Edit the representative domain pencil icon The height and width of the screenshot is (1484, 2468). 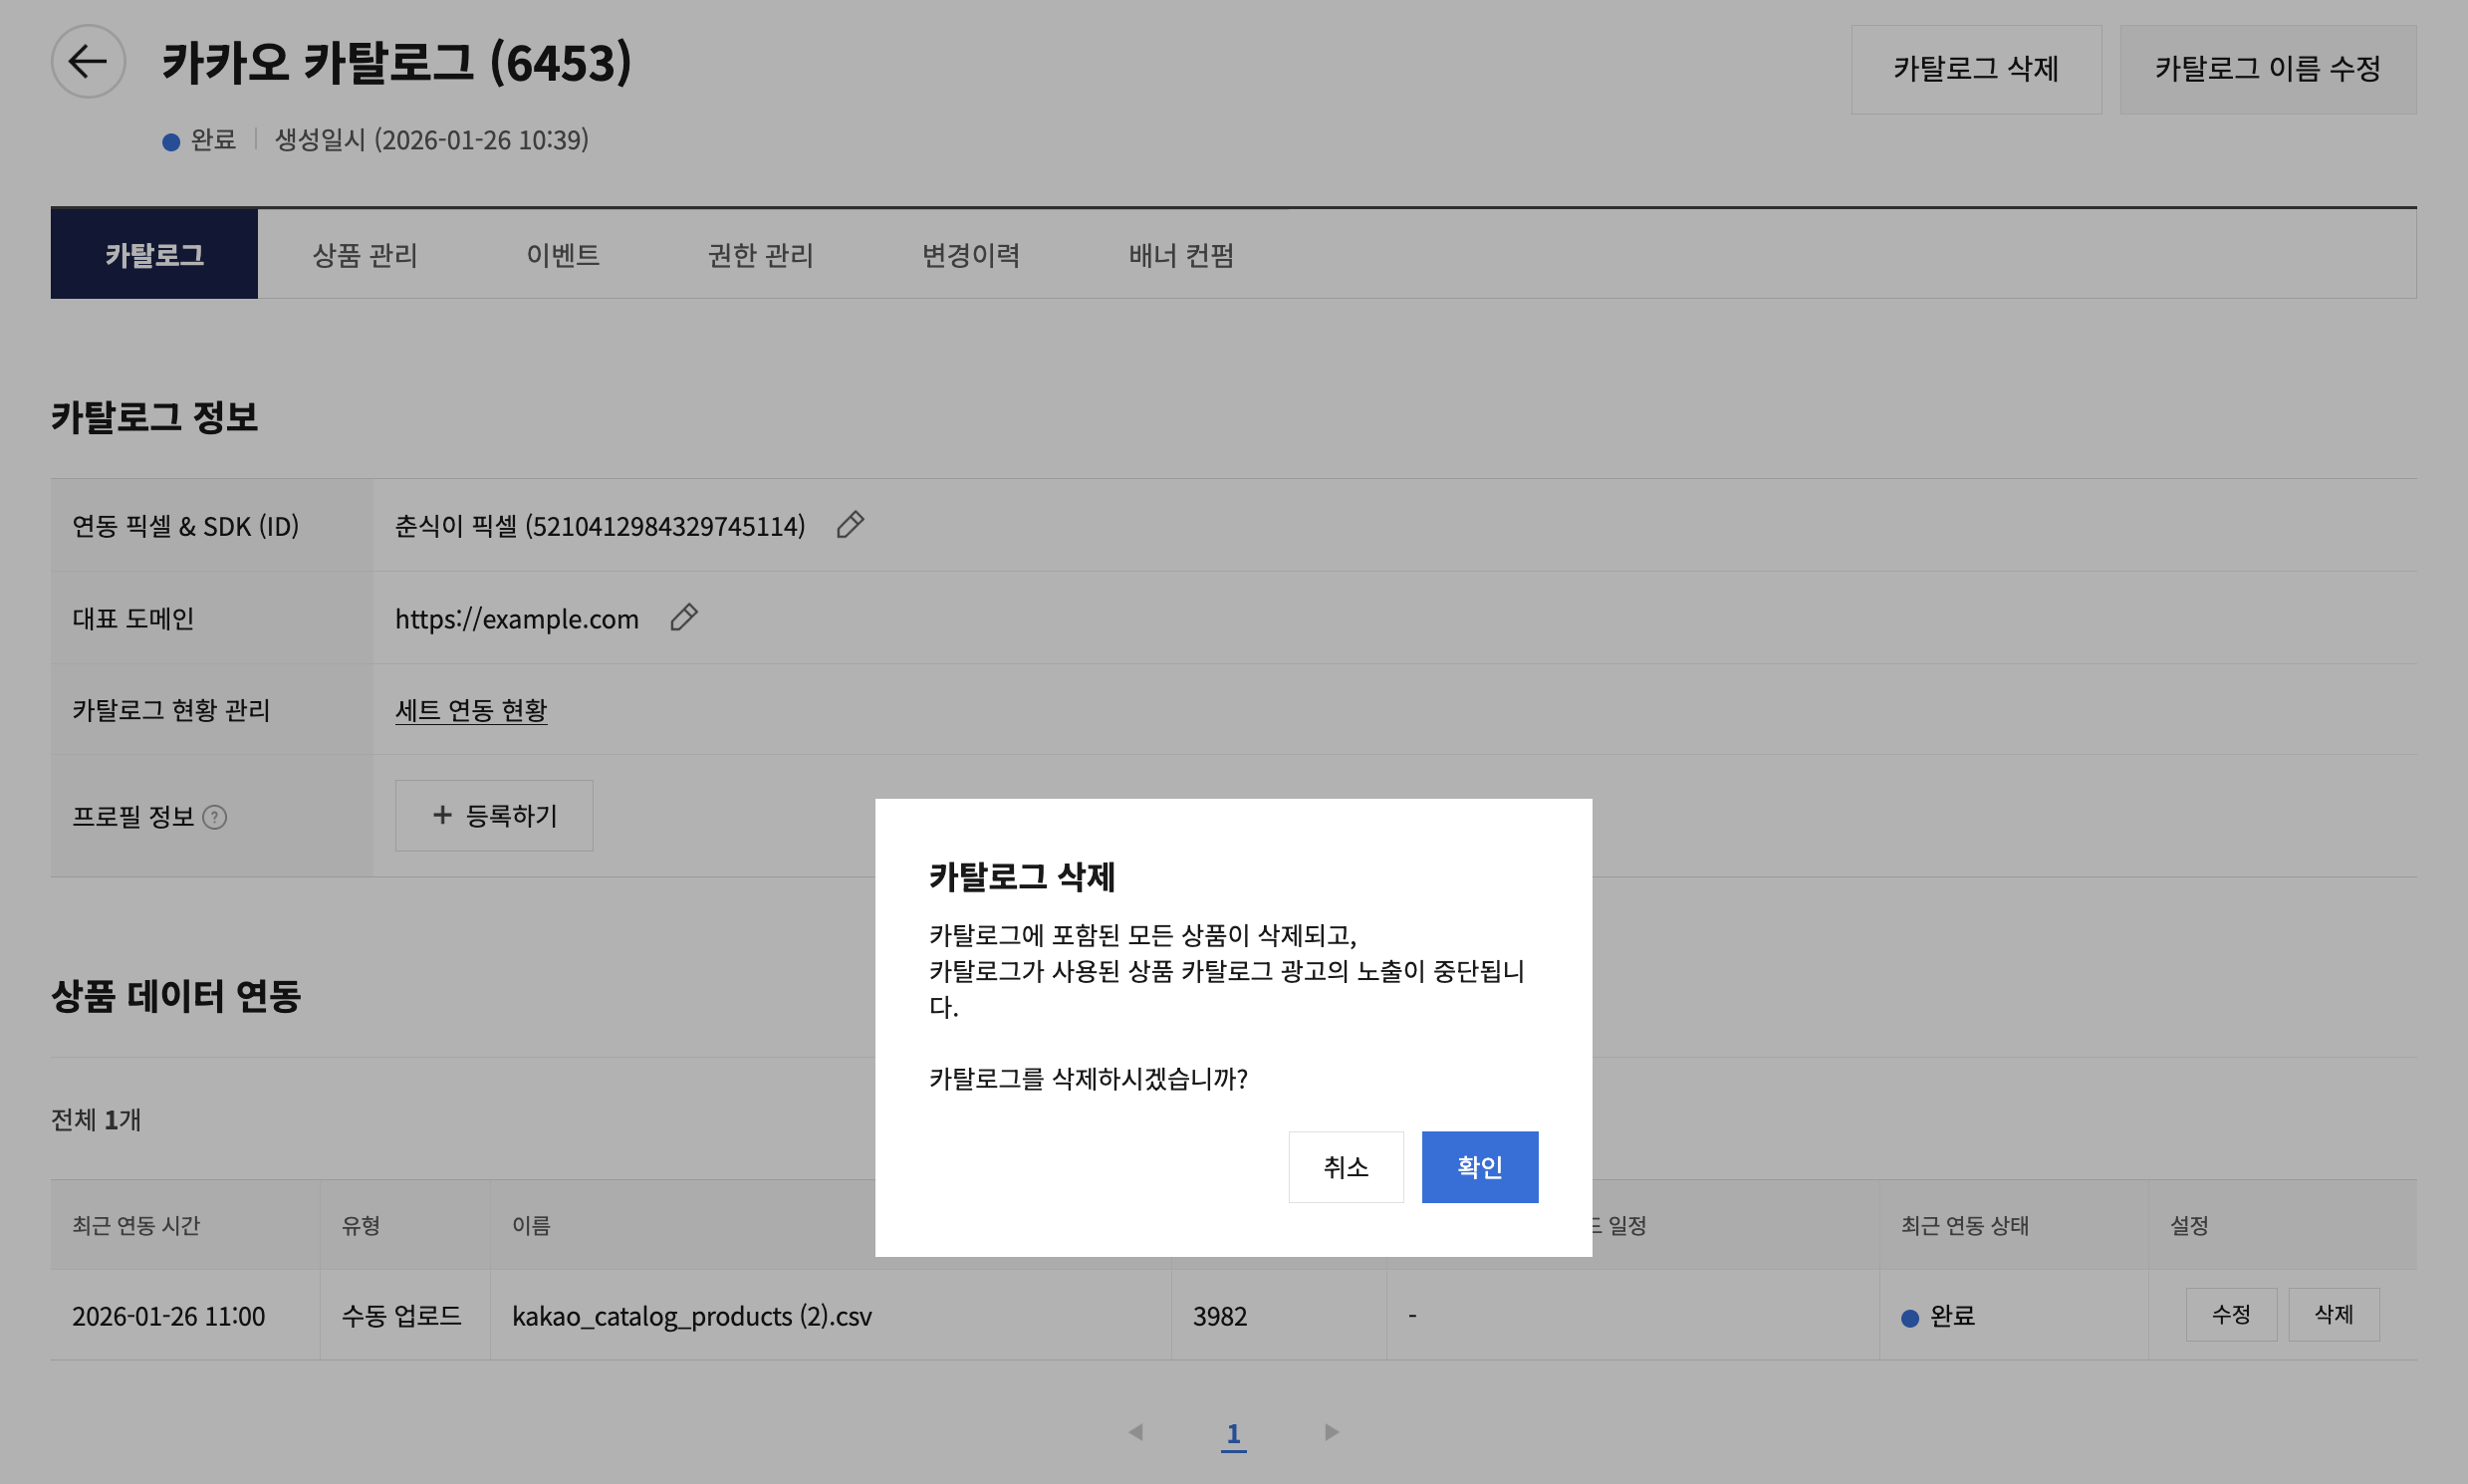684,618
